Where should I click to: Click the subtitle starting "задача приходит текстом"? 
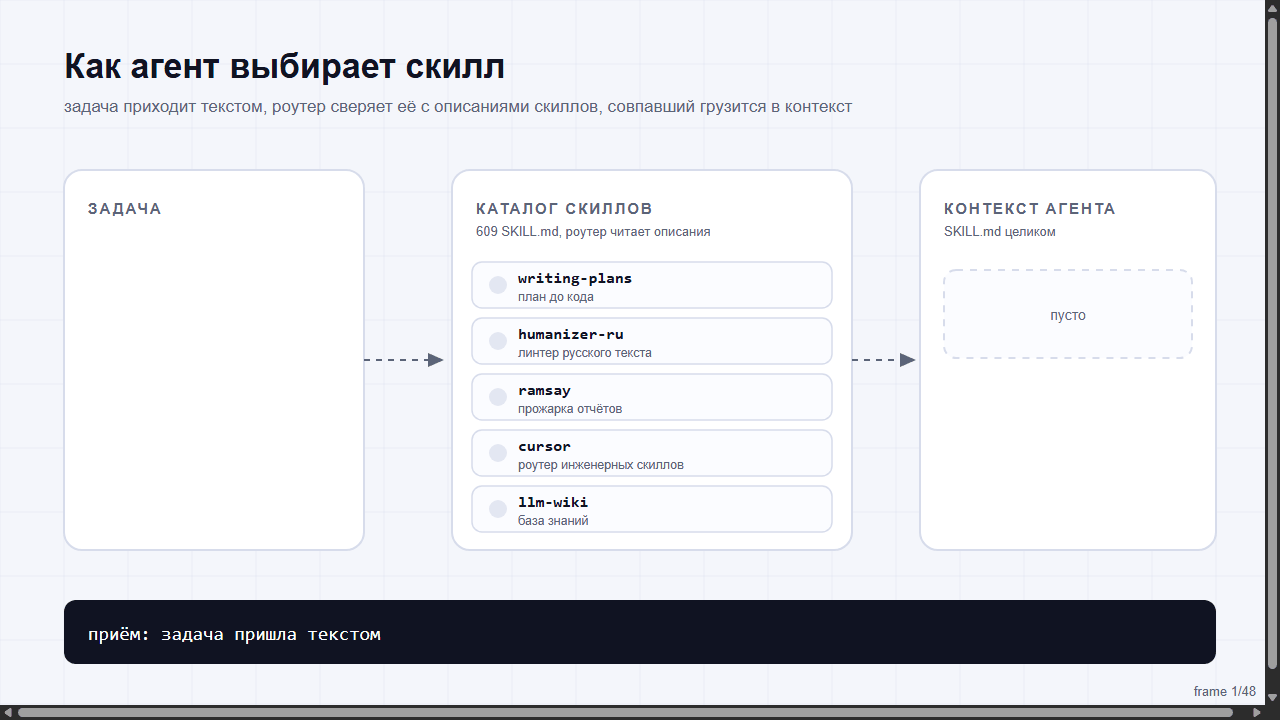458,107
